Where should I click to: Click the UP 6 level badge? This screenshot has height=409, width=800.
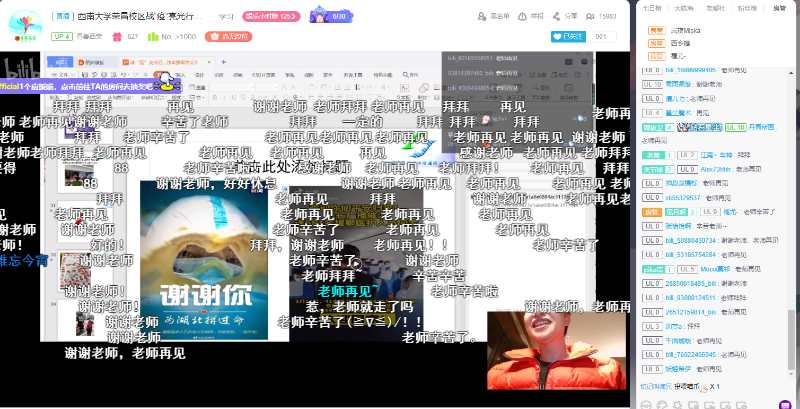pos(62,36)
